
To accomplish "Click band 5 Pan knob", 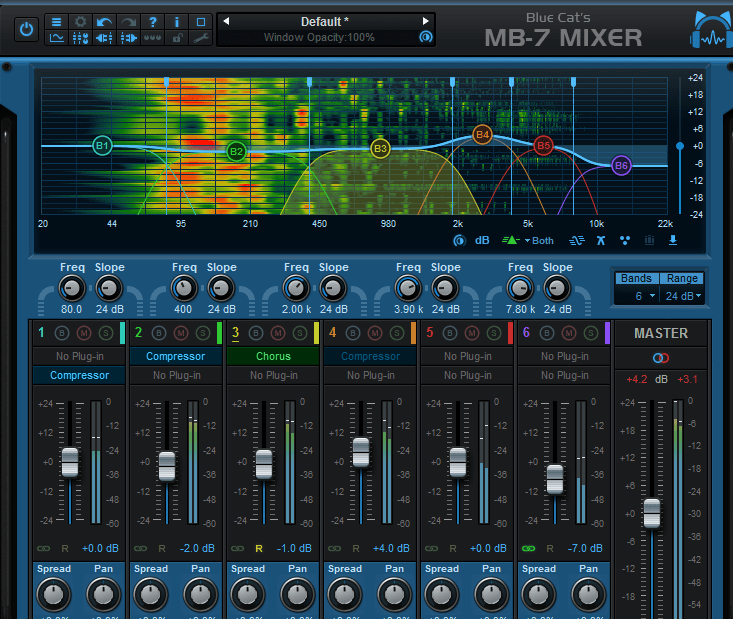I will coord(491,594).
